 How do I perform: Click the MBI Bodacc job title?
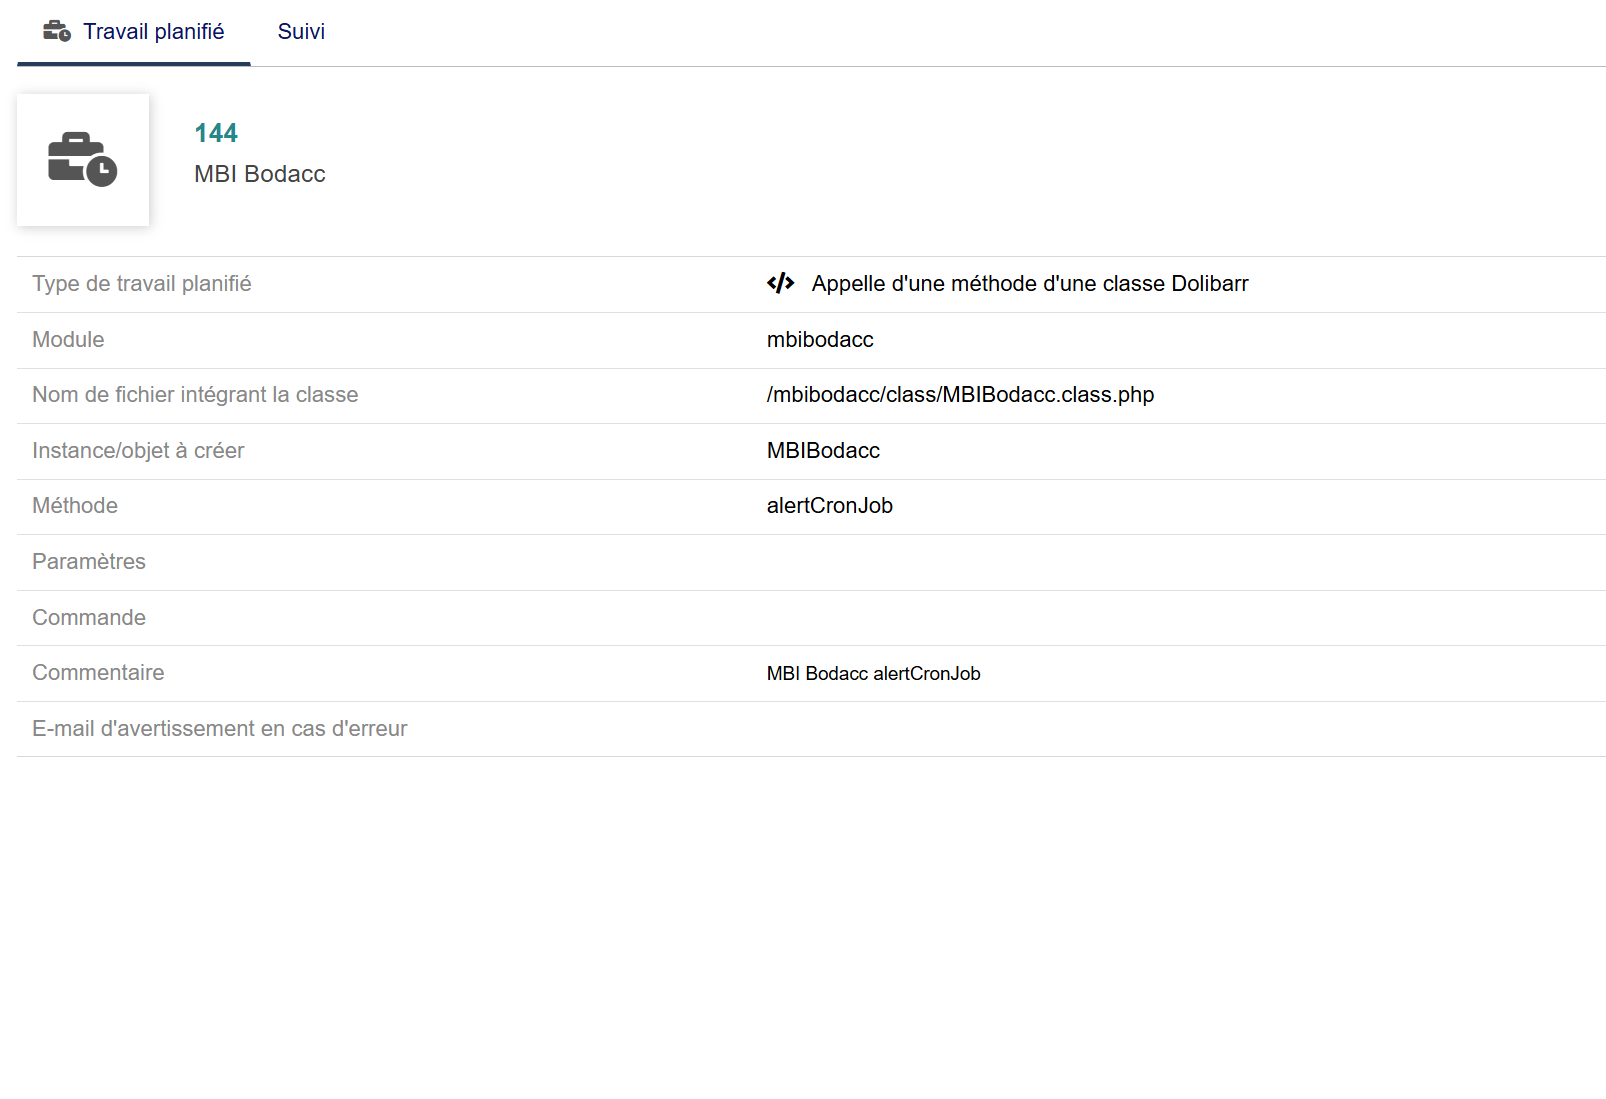260,174
